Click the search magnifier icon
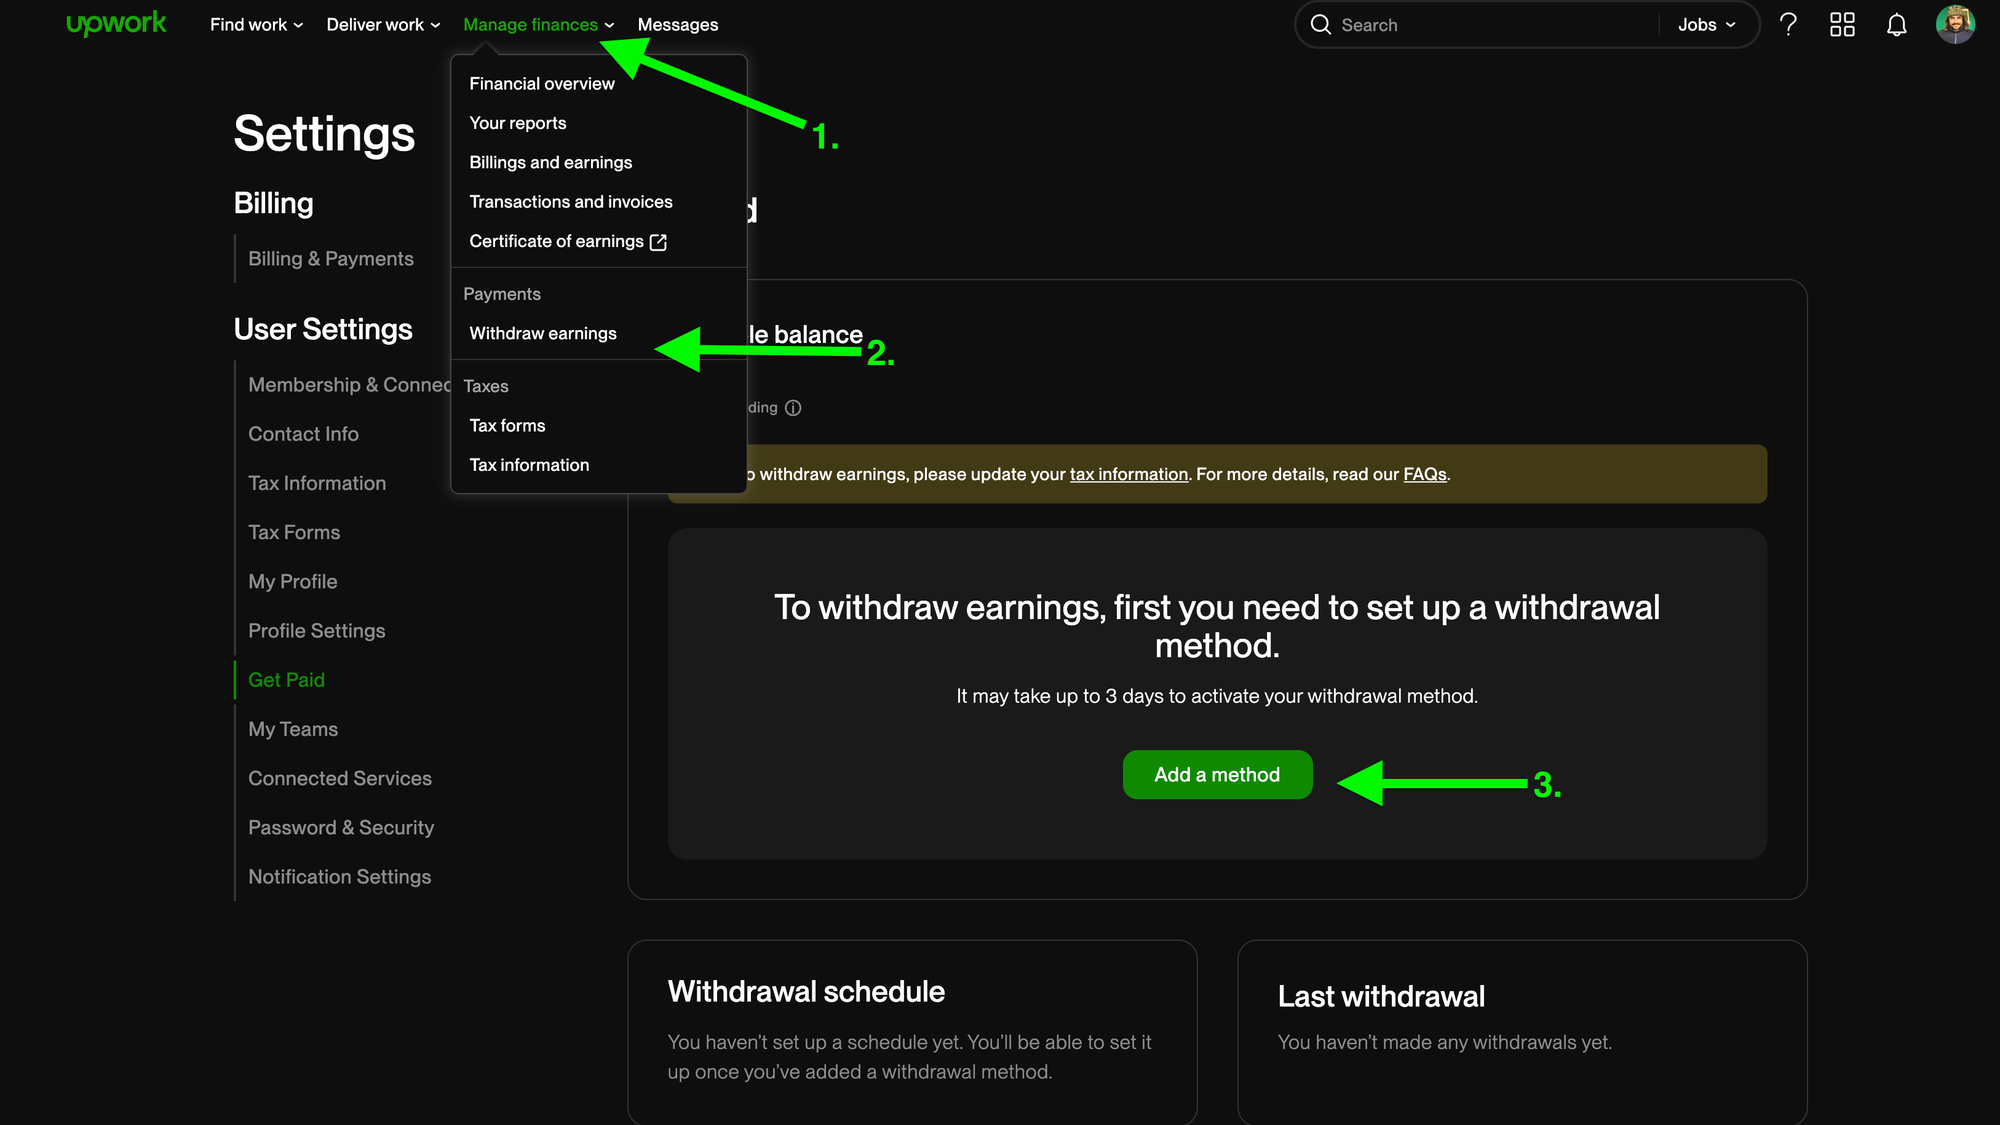 click(1321, 24)
